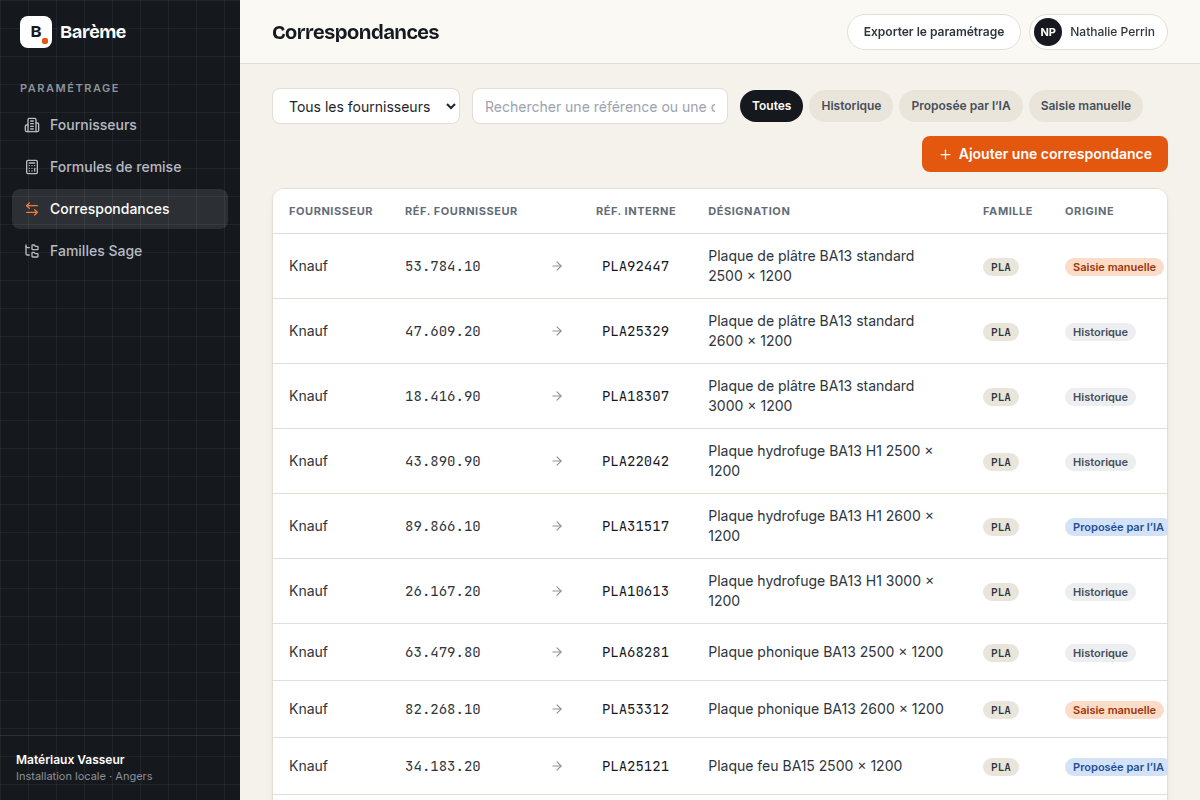The width and height of the screenshot is (1200, 800).
Task: Click the Réf. fournisseur column header
Action: (x=461, y=211)
